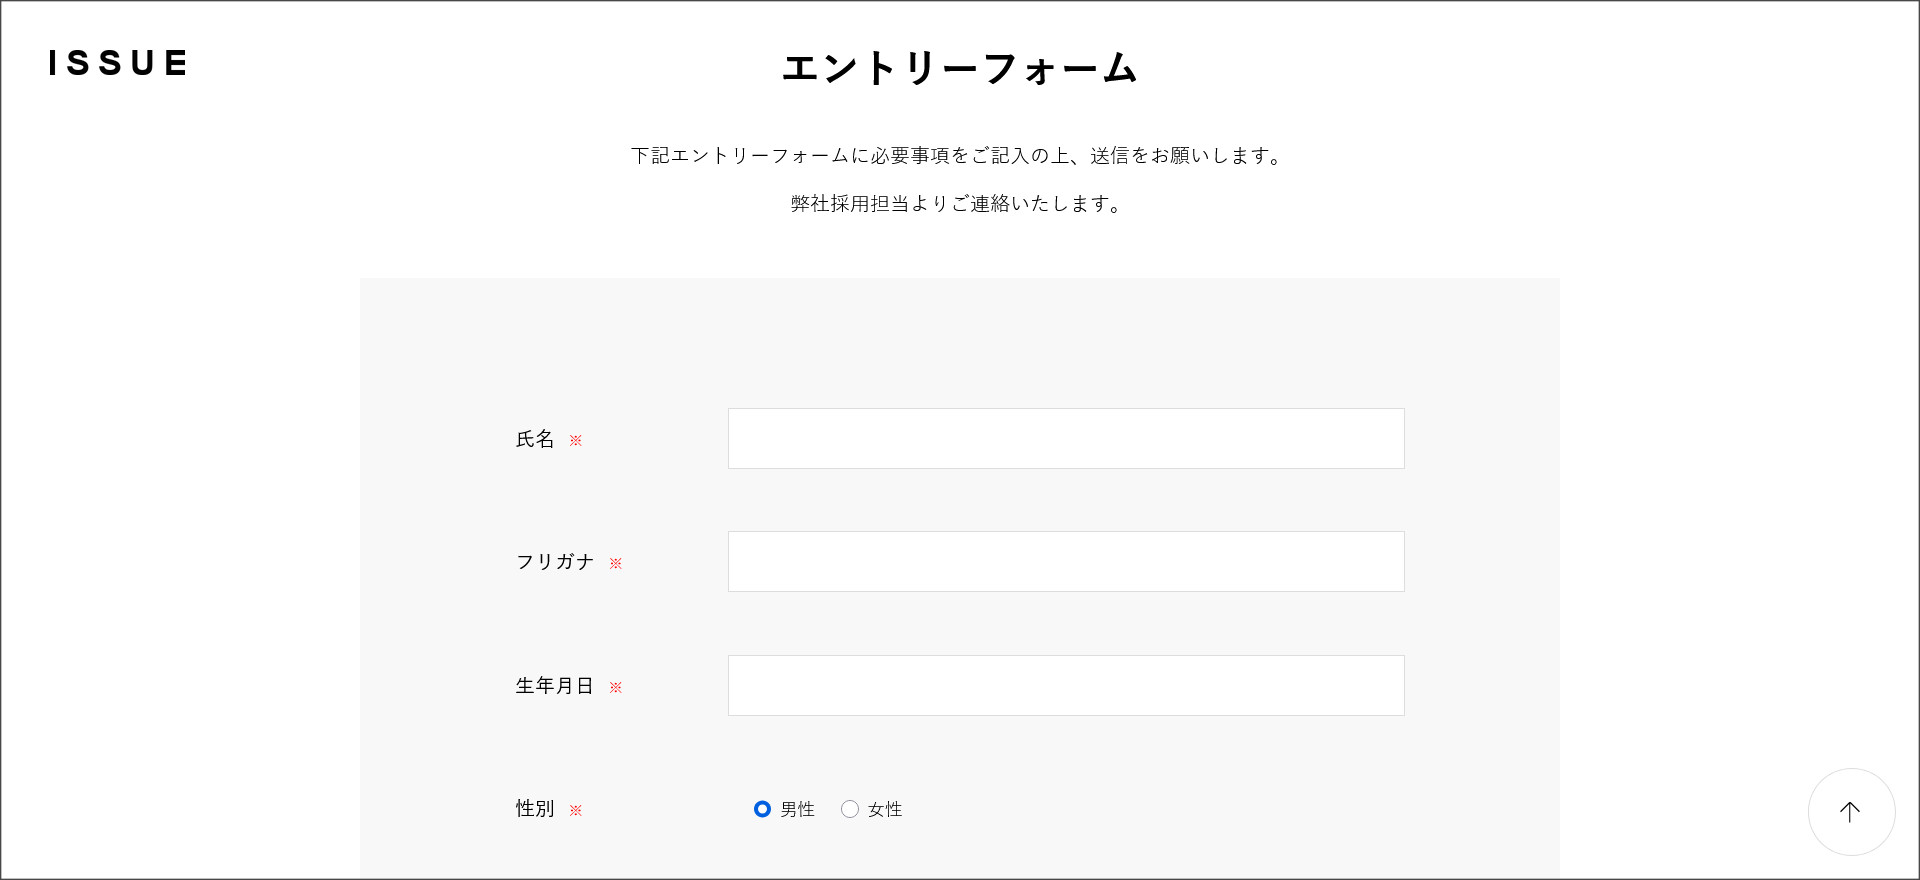Image resolution: width=1920 pixels, height=880 pixels.
Task: Click the 性別 field label
Action: click(535, 808)
